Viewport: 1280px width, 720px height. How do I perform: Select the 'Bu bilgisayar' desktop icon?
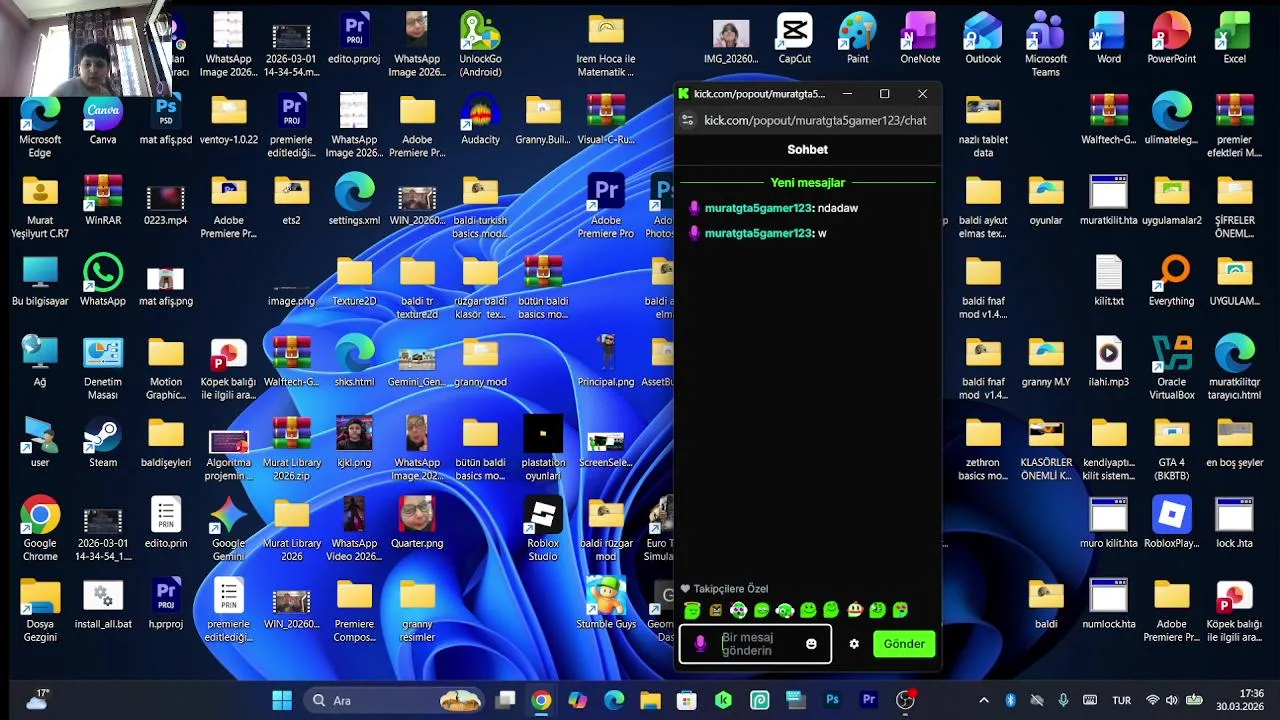tap(40, 281)
